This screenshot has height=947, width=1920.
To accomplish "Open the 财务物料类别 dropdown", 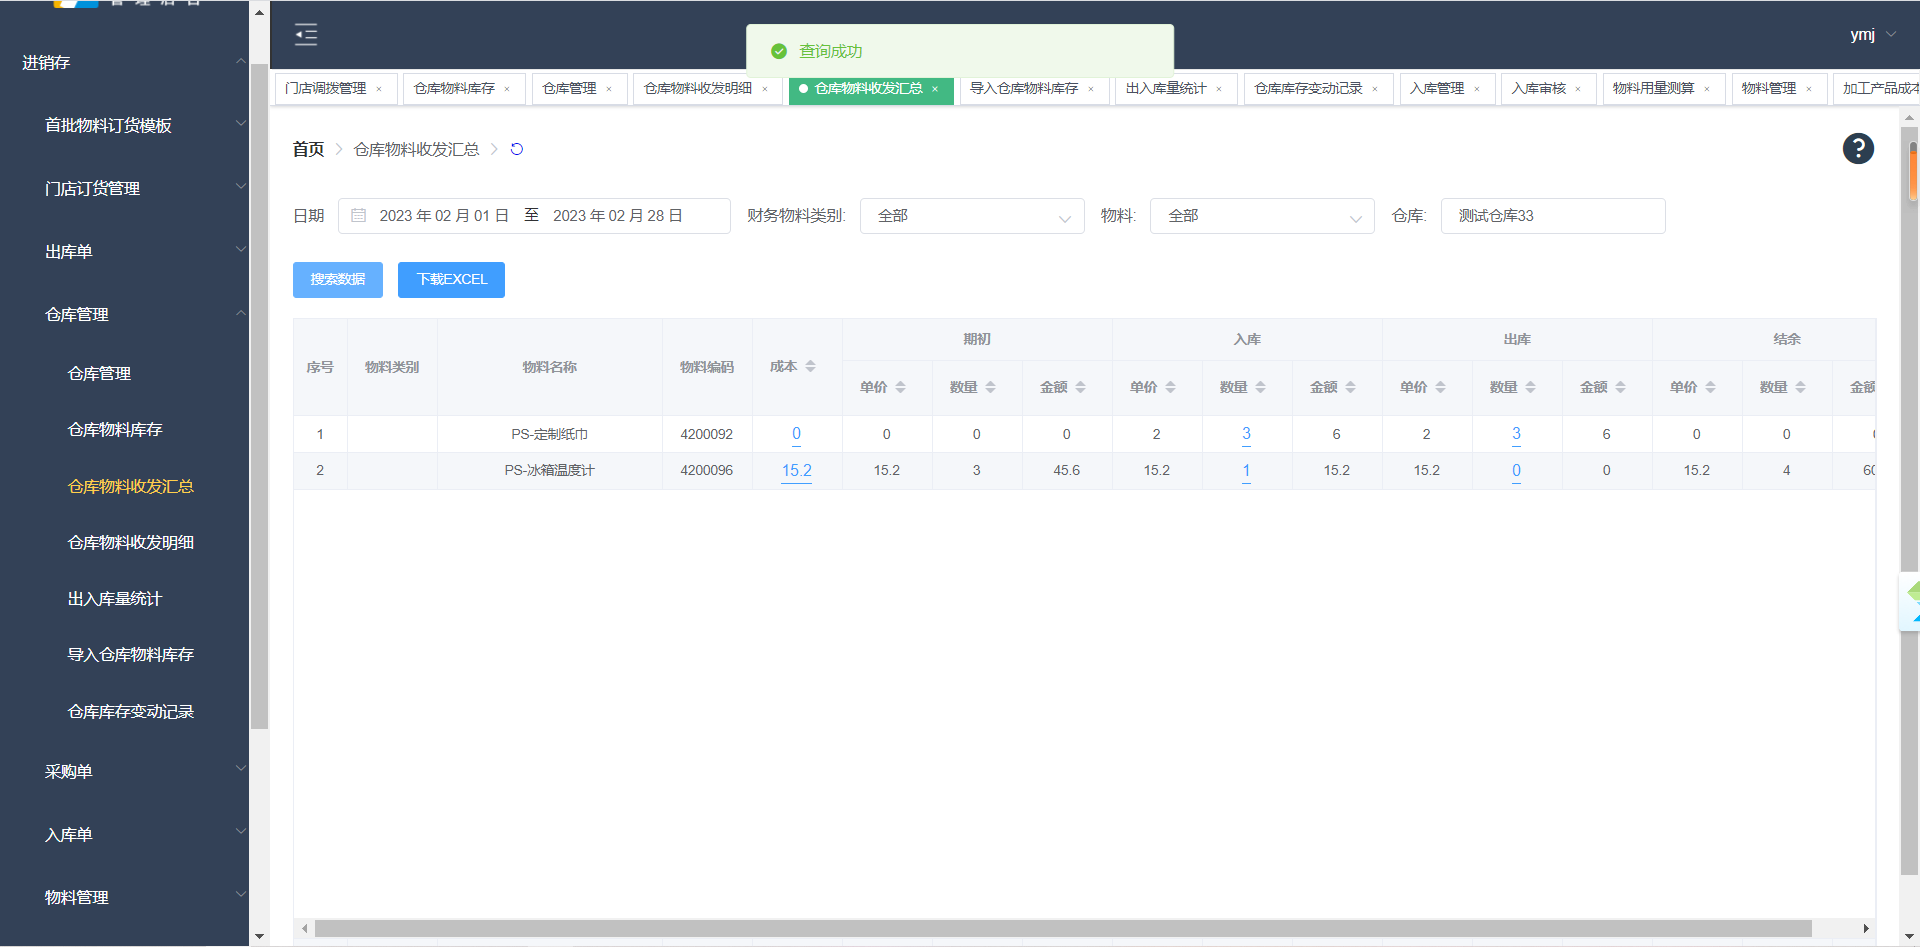I will 971,216.
